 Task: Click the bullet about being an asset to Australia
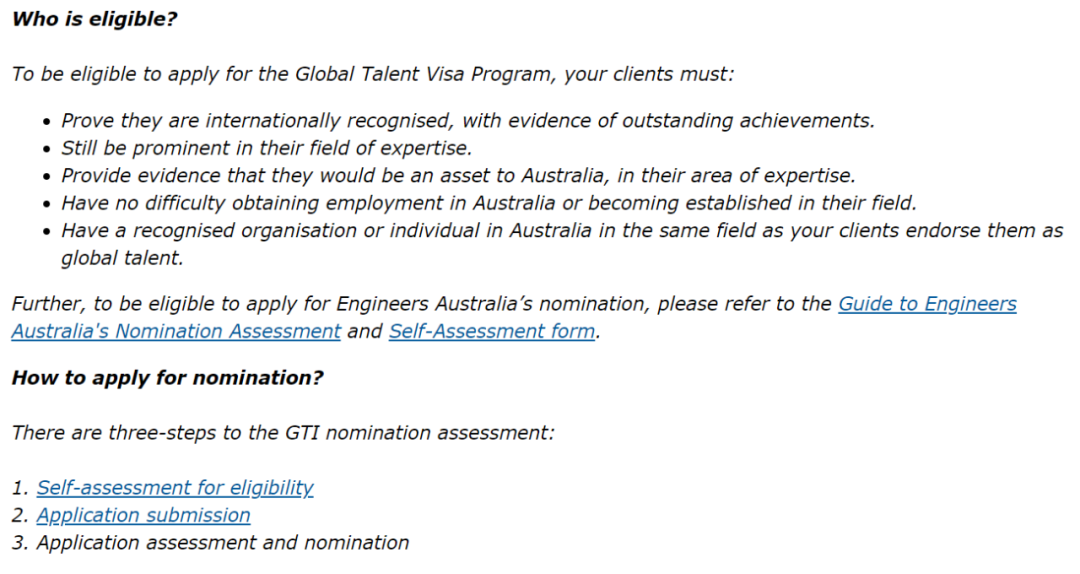(x=458, y=176)
